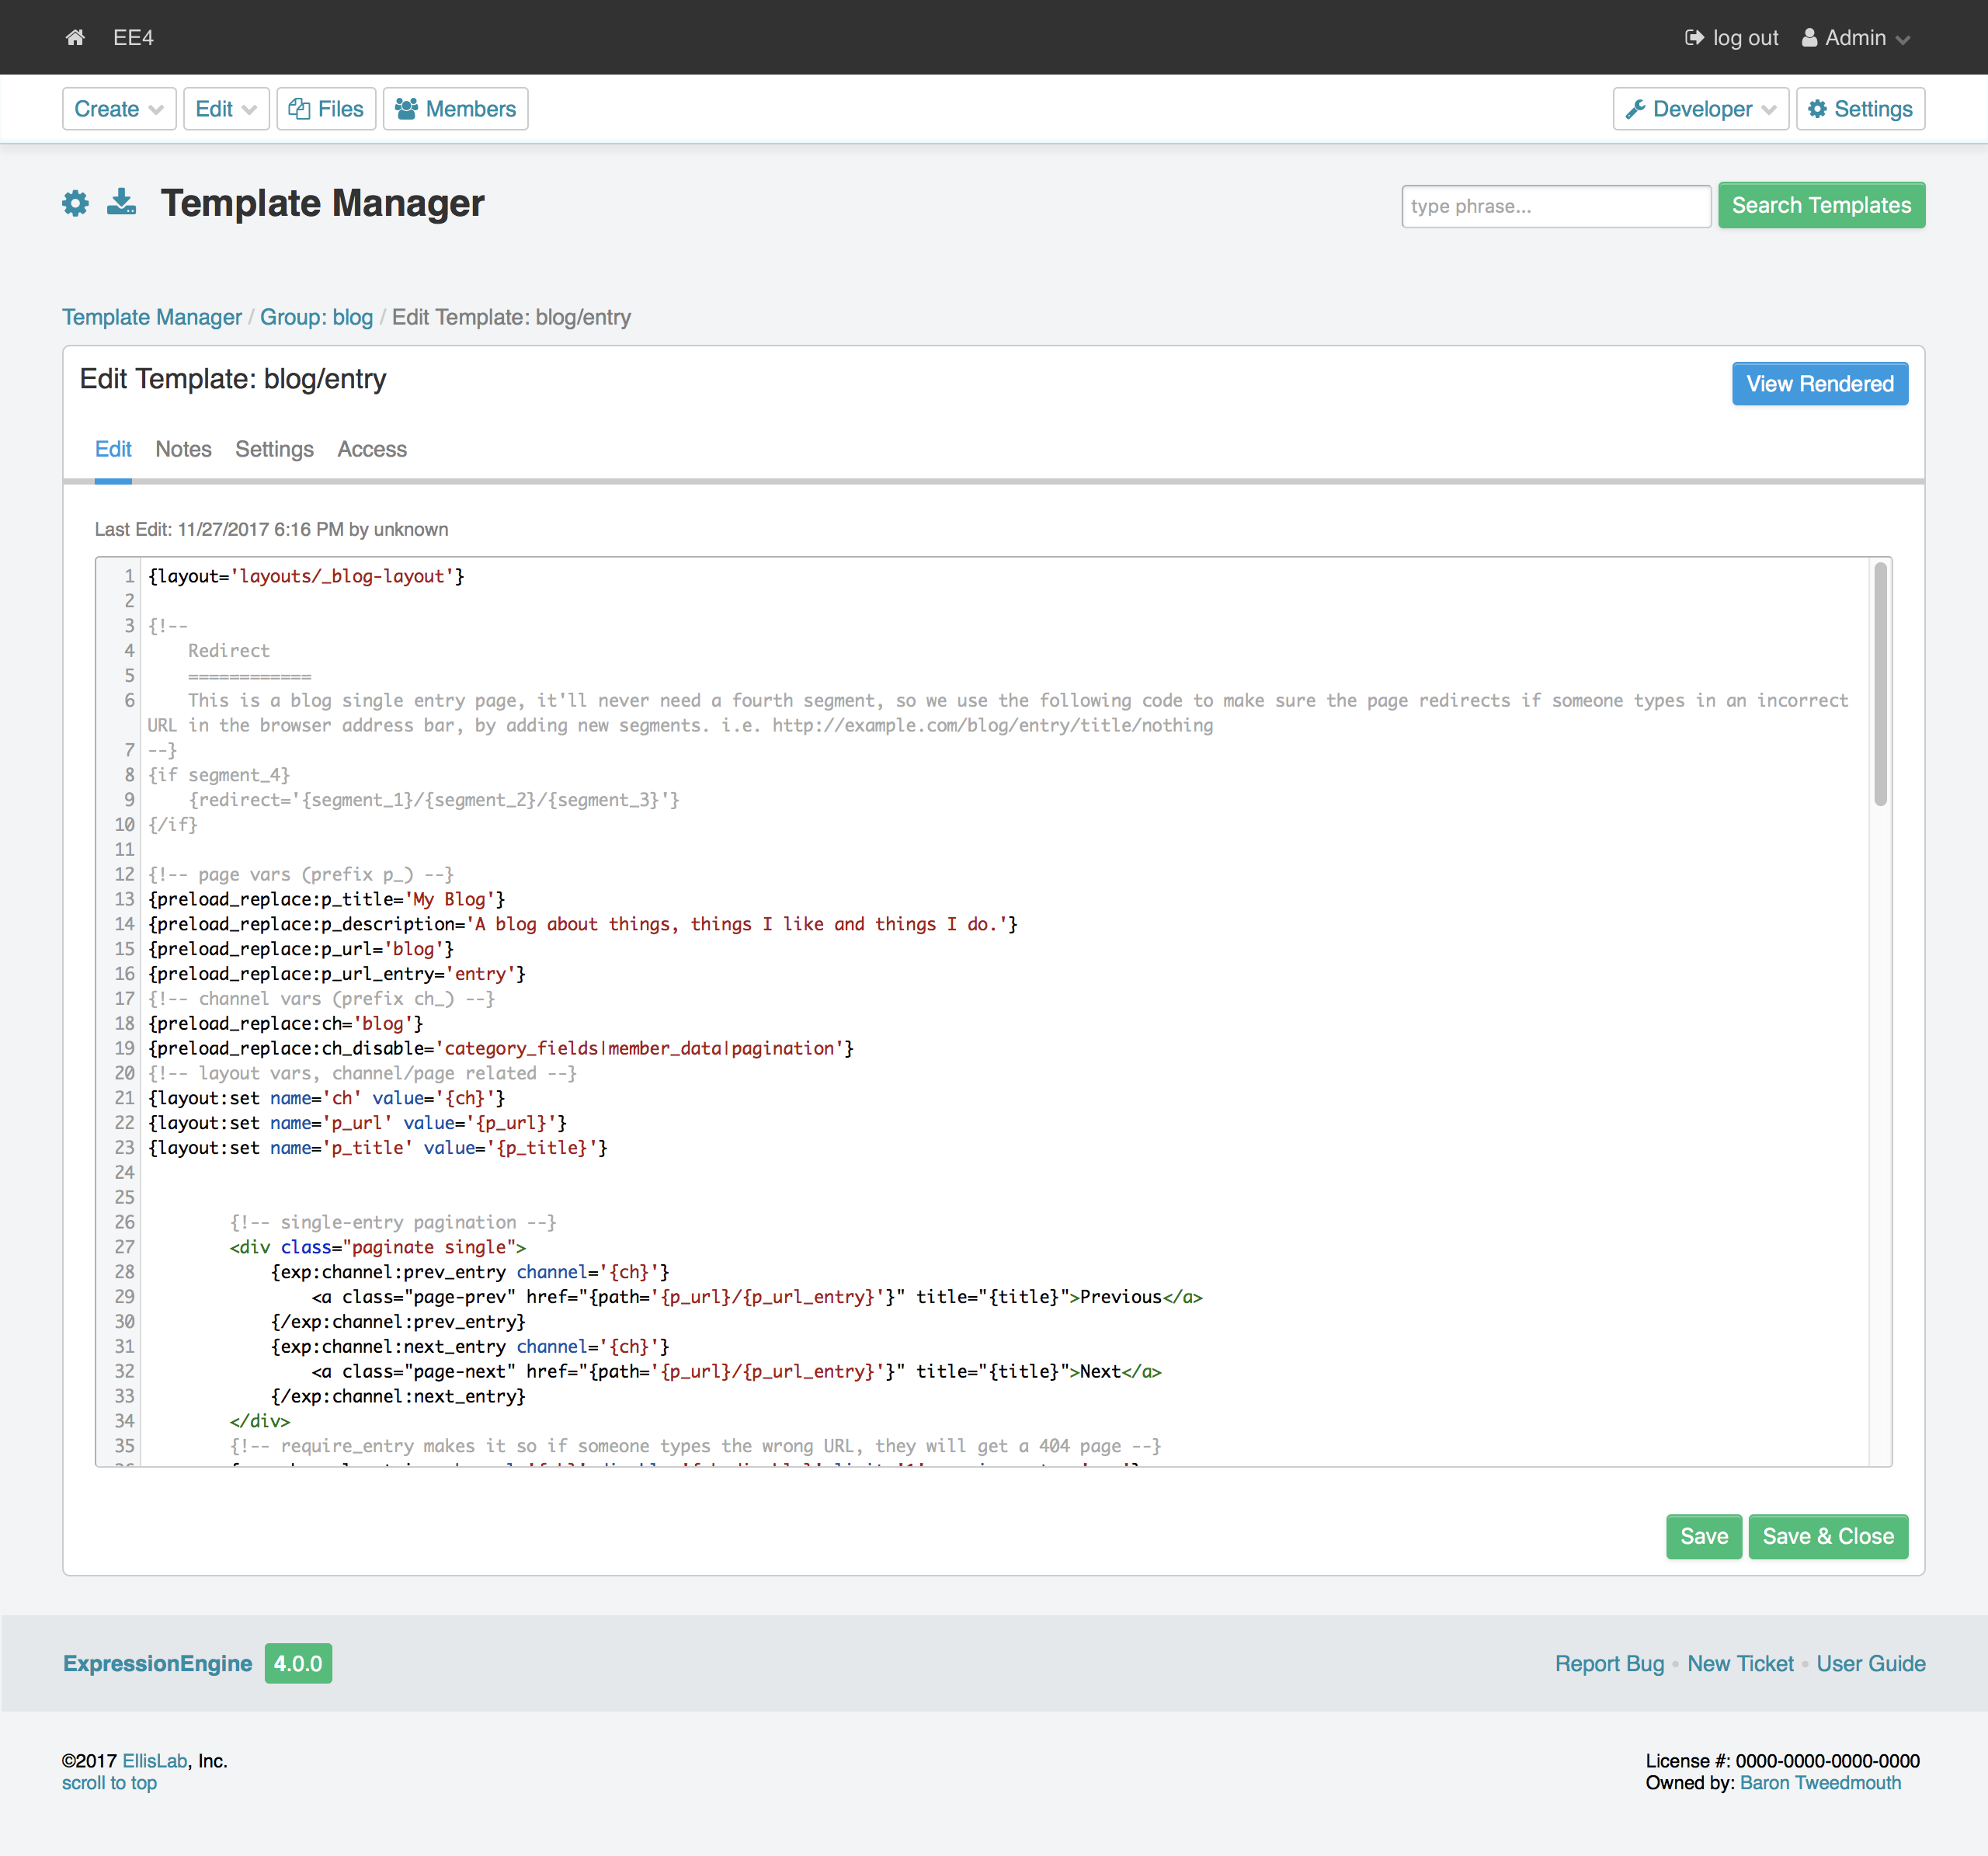
Task: Click the Files copy icon
Action: tap(298, 109)
